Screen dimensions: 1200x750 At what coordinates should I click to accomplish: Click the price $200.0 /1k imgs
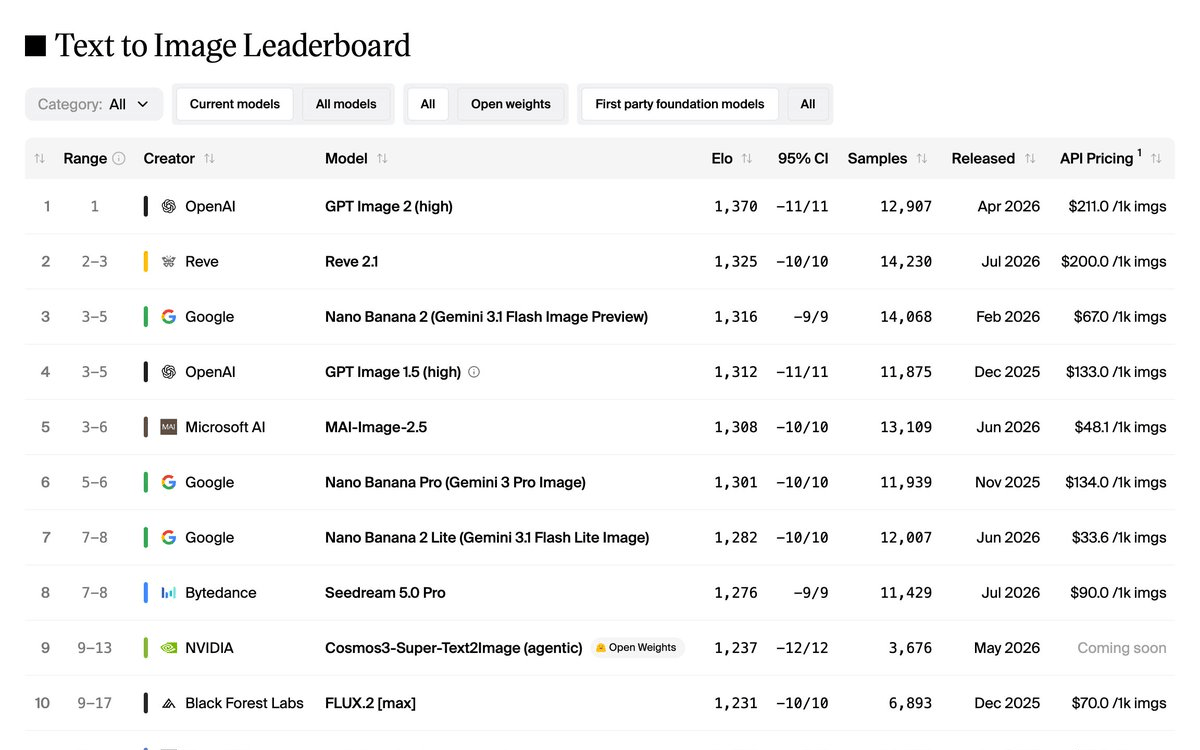tap(1114, 262)
